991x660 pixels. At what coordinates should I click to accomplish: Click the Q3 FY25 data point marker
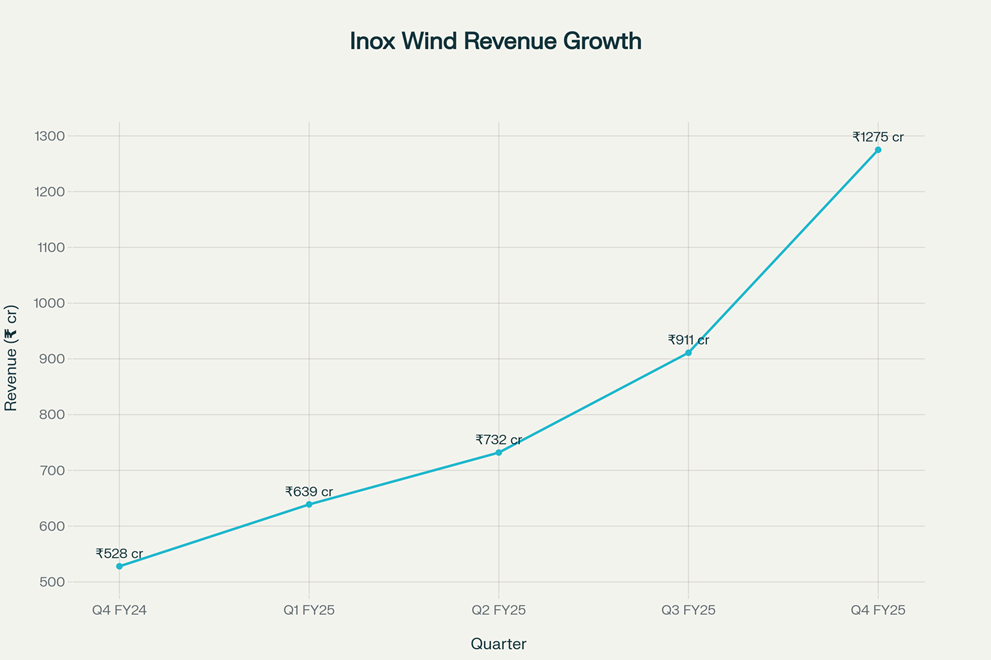(x=688, y=353)
